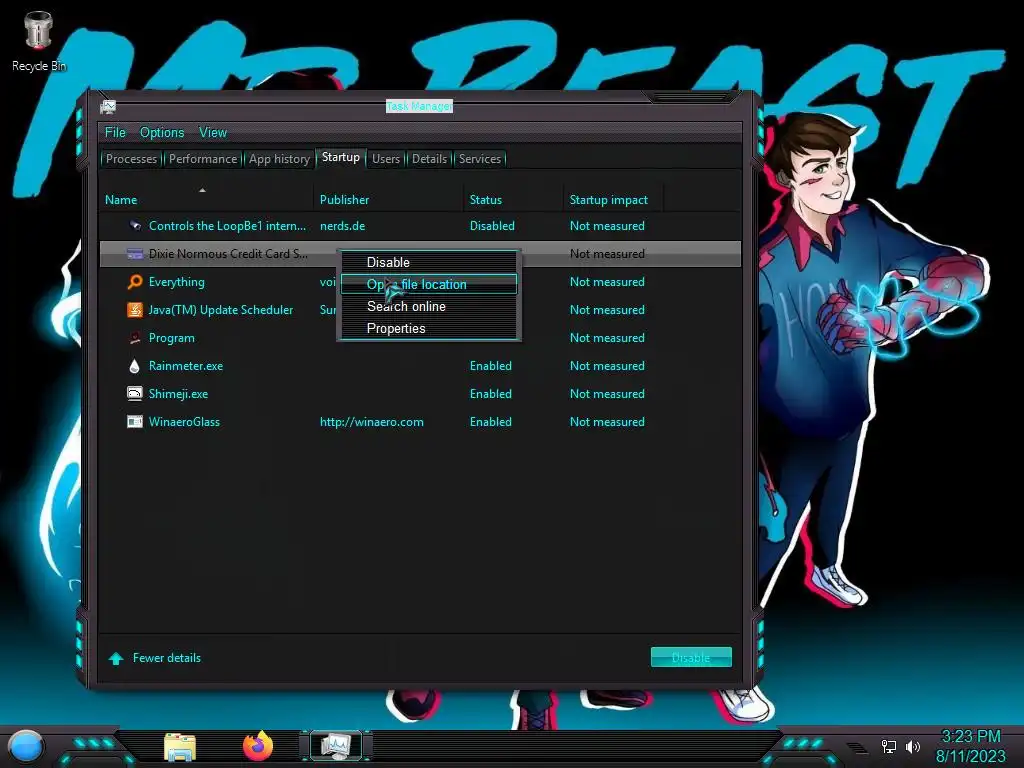Switch to the Services tab
This screenshot has height=768, width=1024.
(480, 159)
